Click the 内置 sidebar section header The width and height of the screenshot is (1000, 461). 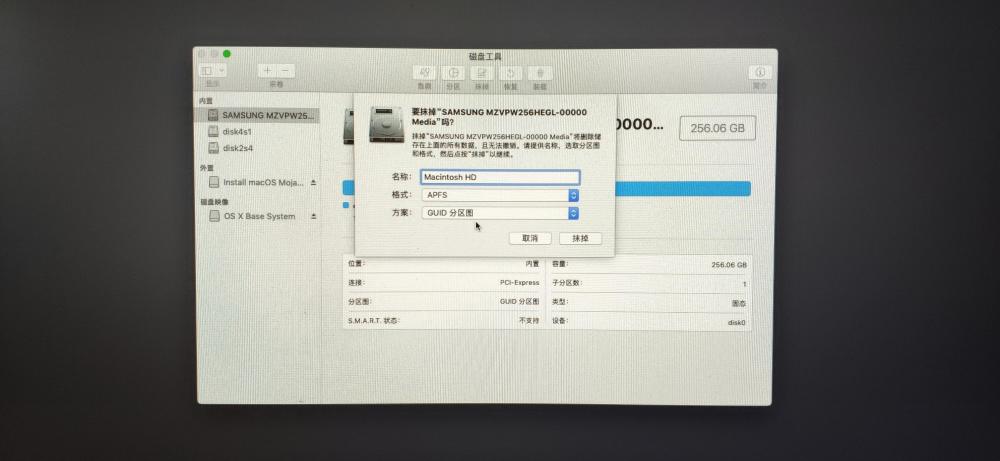205,101
